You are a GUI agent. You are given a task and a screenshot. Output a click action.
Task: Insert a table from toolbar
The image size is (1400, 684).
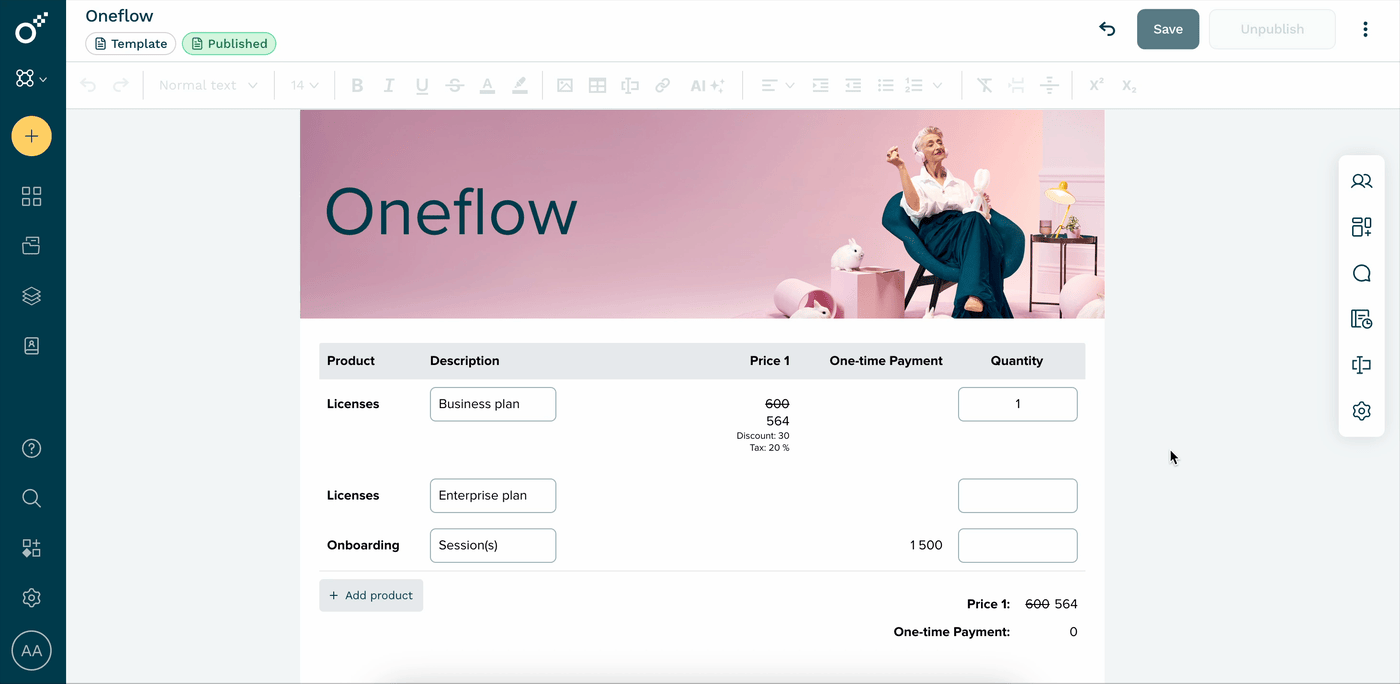coord(597,85)
